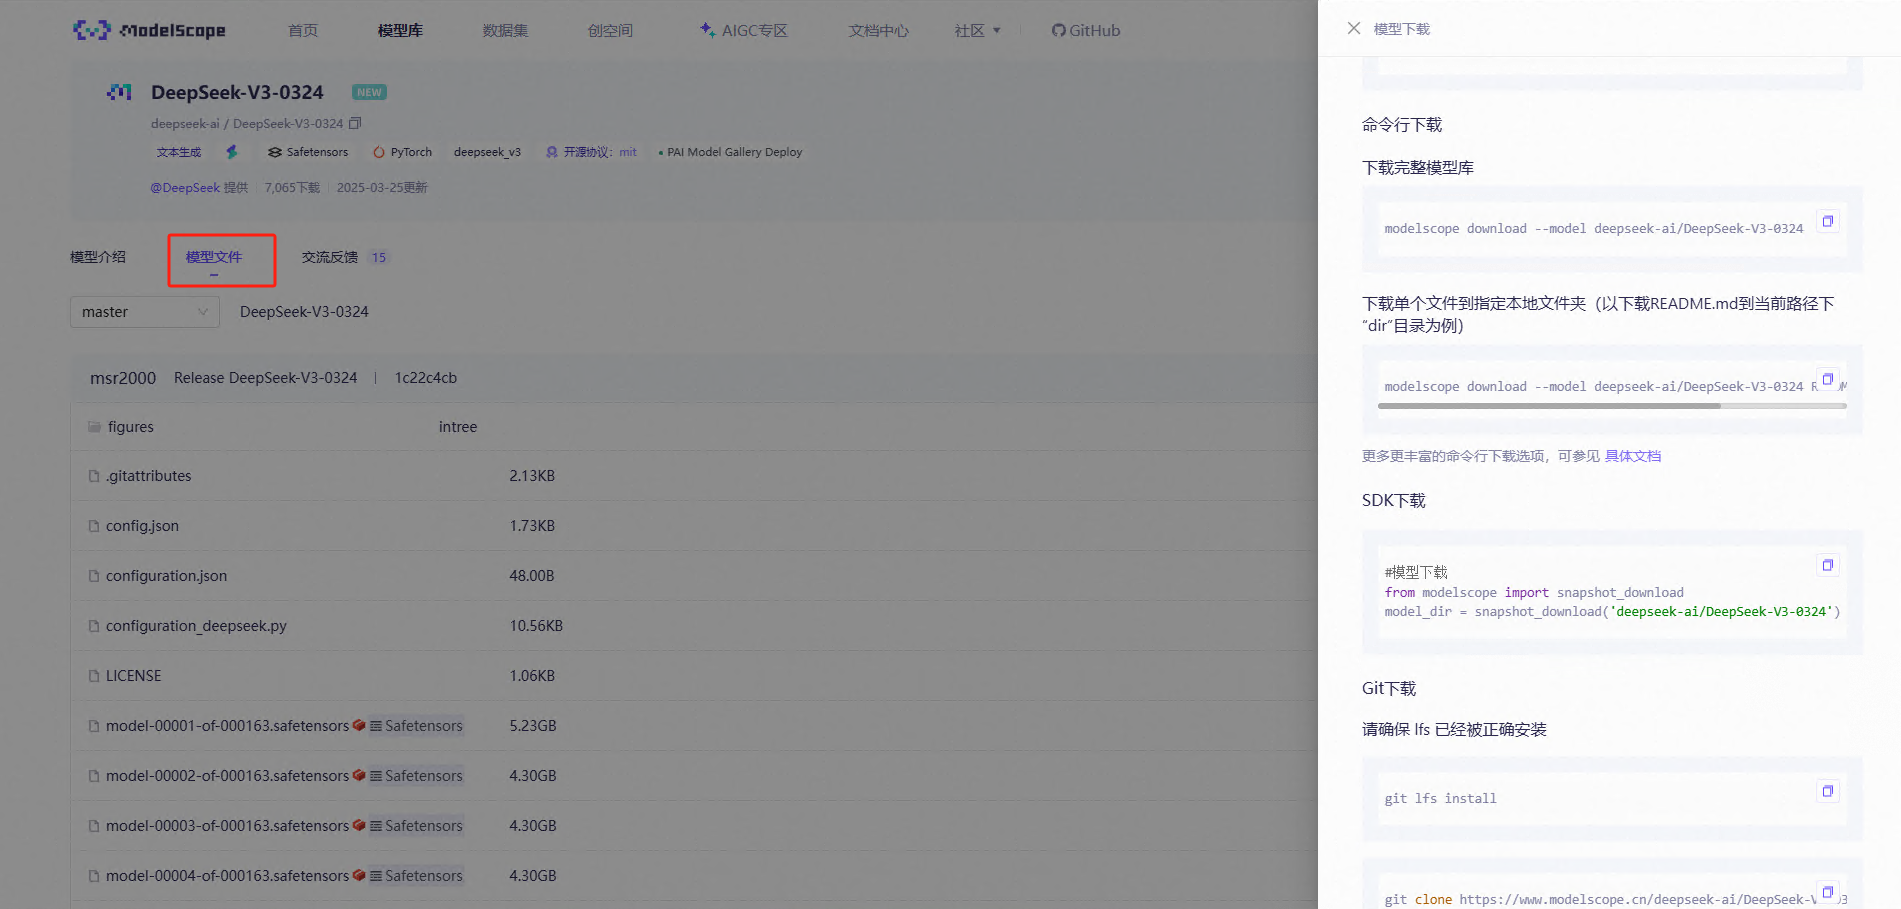Go to 数据集 datasets page
The height and width of the screenshot is (909, 1901).
pos(505,31)
